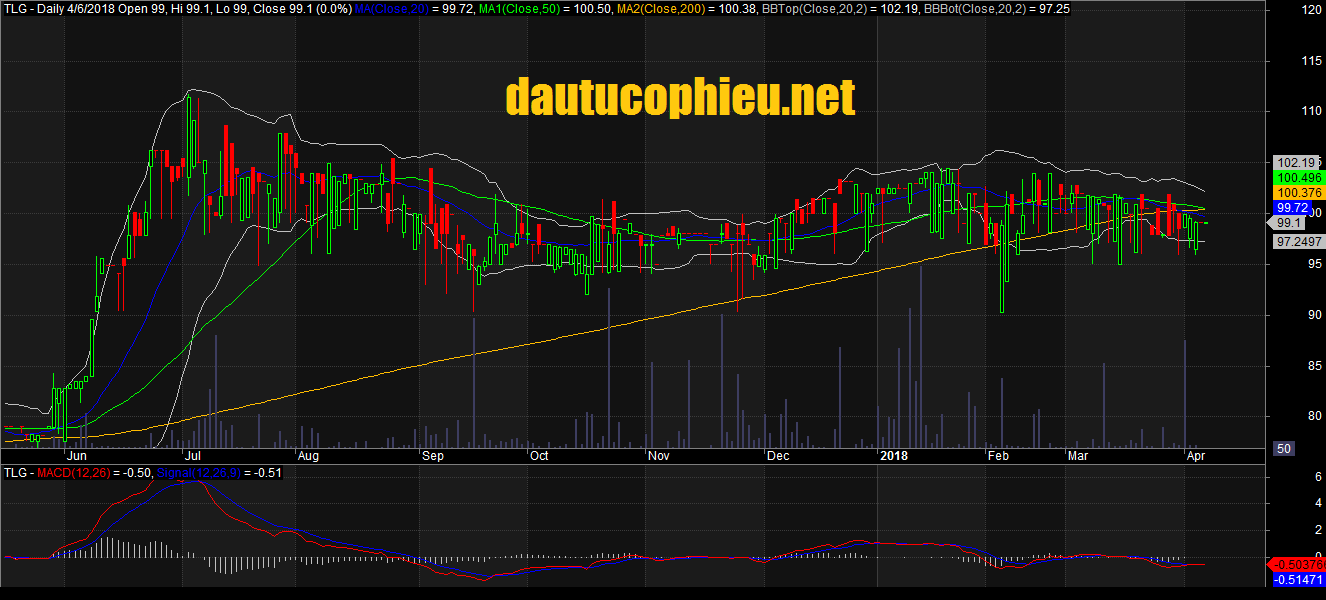Click the orange 100.376 price tag
The image size is (1326, 600).
(x=1296, y=192)
